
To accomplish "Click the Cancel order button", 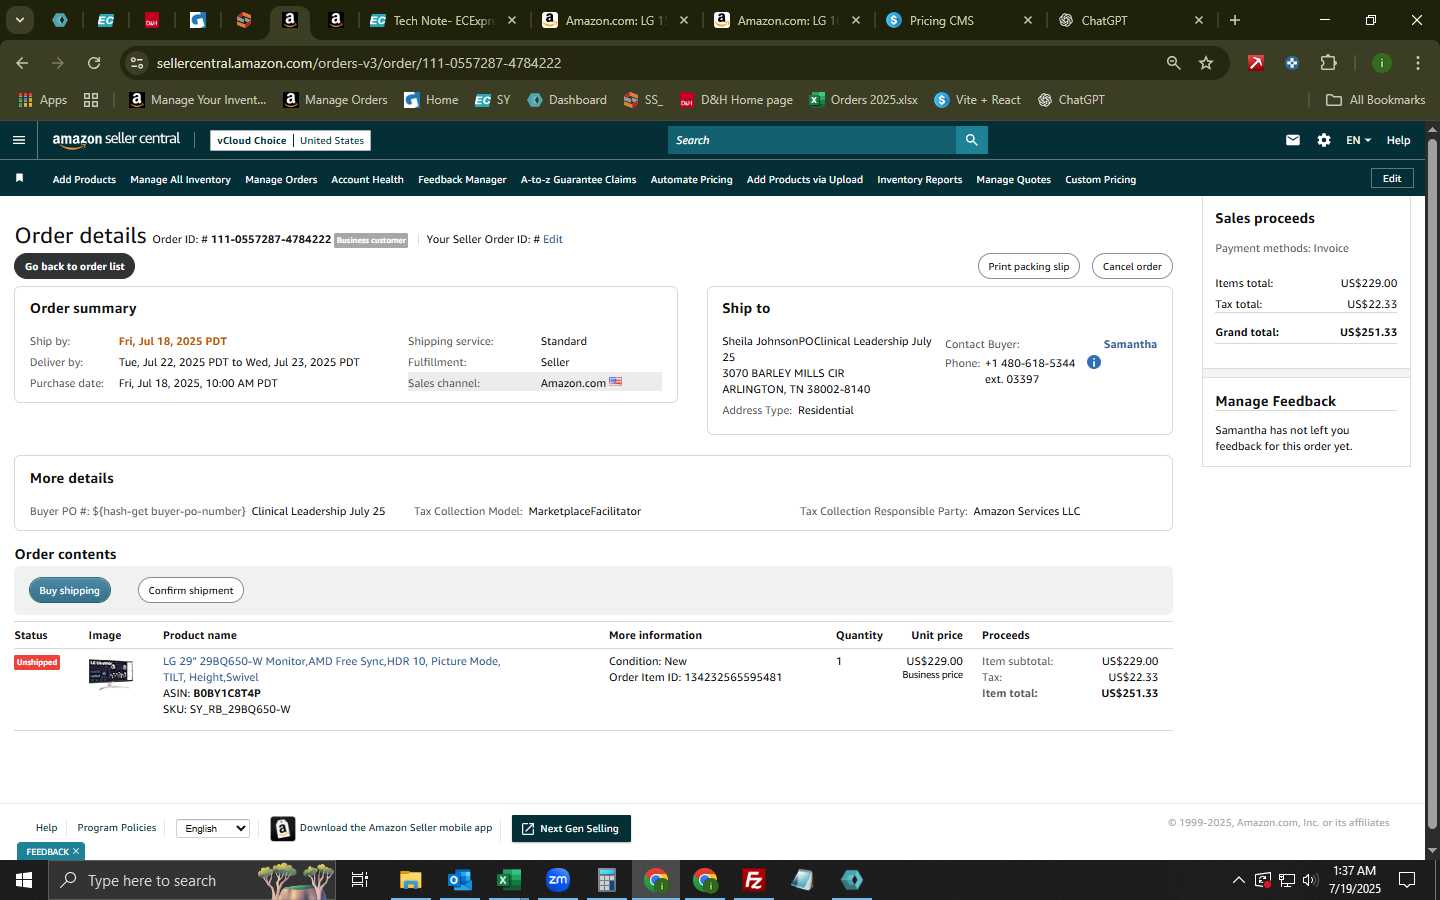I will pyautogui.click(x=1132, y=266).
